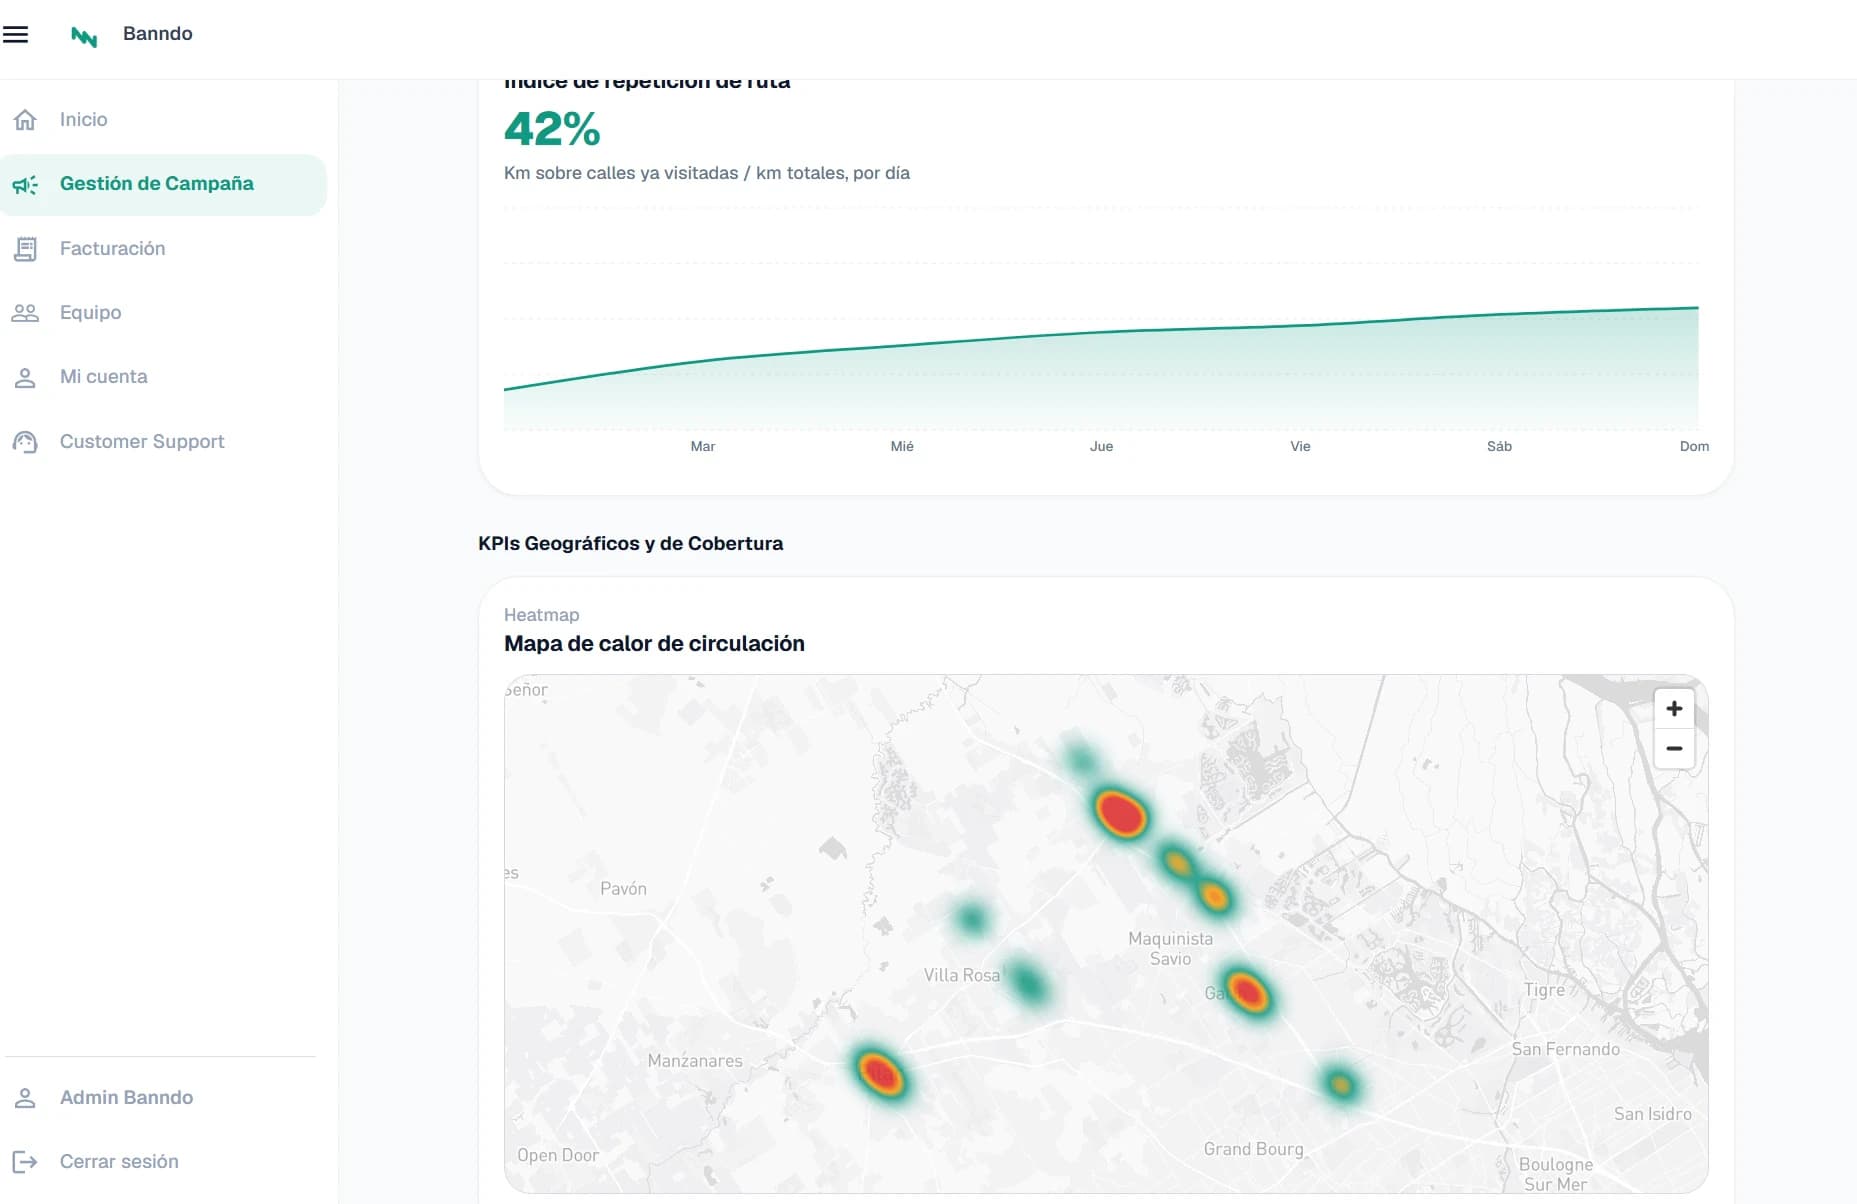Viewport: 1857px width, 1204px height.
Task: Click the Banndo brand name
Action: 157,34
